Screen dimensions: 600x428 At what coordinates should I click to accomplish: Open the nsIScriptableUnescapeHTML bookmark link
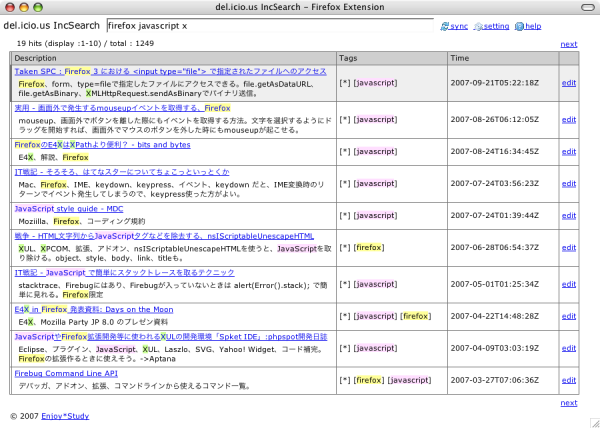coord(164,236)
